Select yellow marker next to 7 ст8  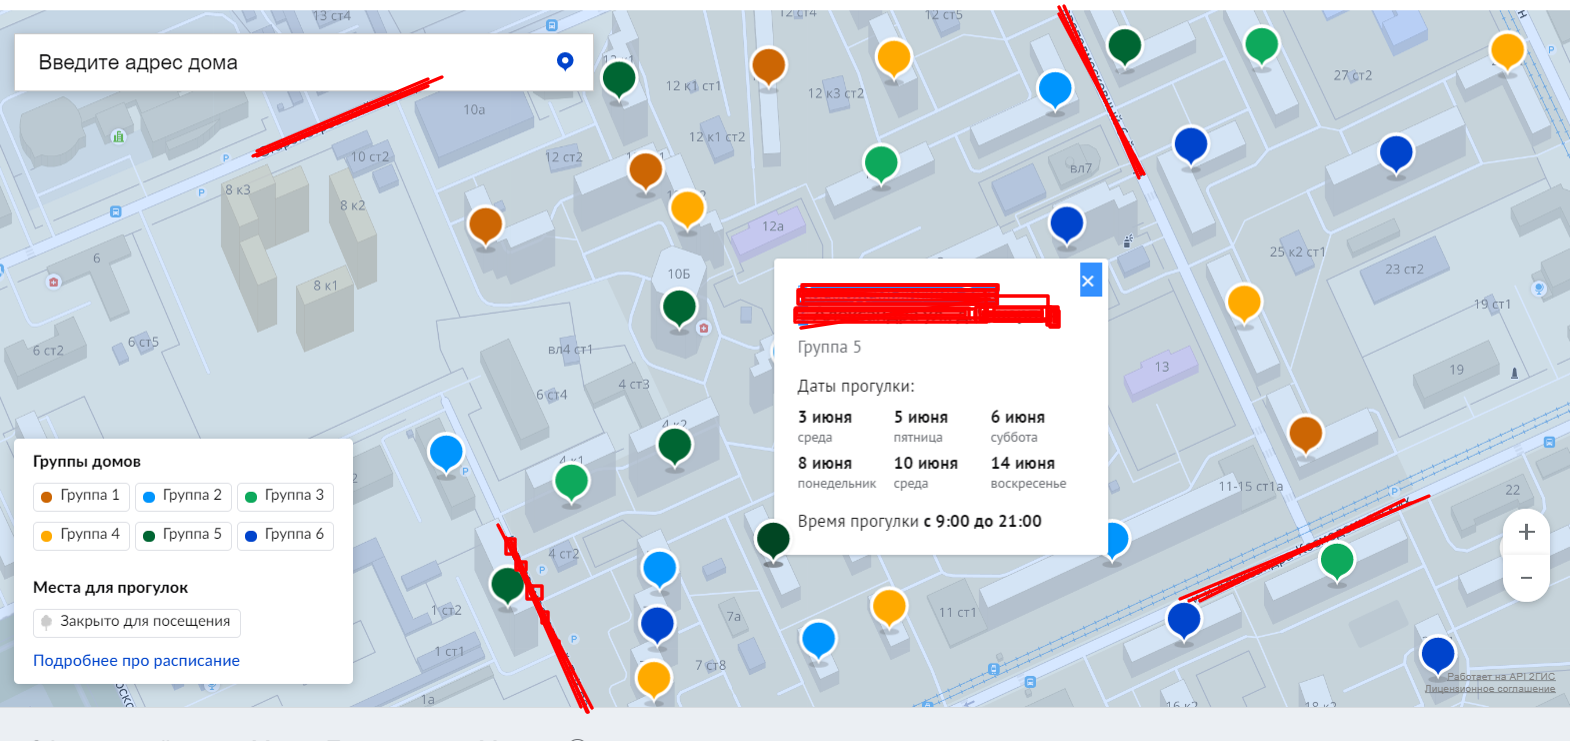(x=654, y=678)
